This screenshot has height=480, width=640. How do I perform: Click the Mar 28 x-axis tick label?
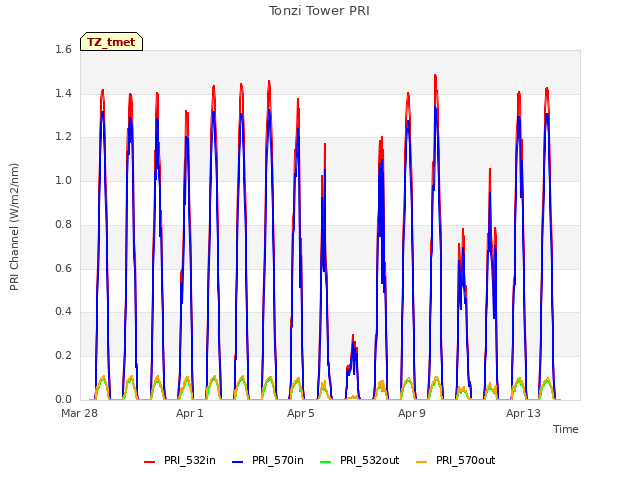coord(79,413)
